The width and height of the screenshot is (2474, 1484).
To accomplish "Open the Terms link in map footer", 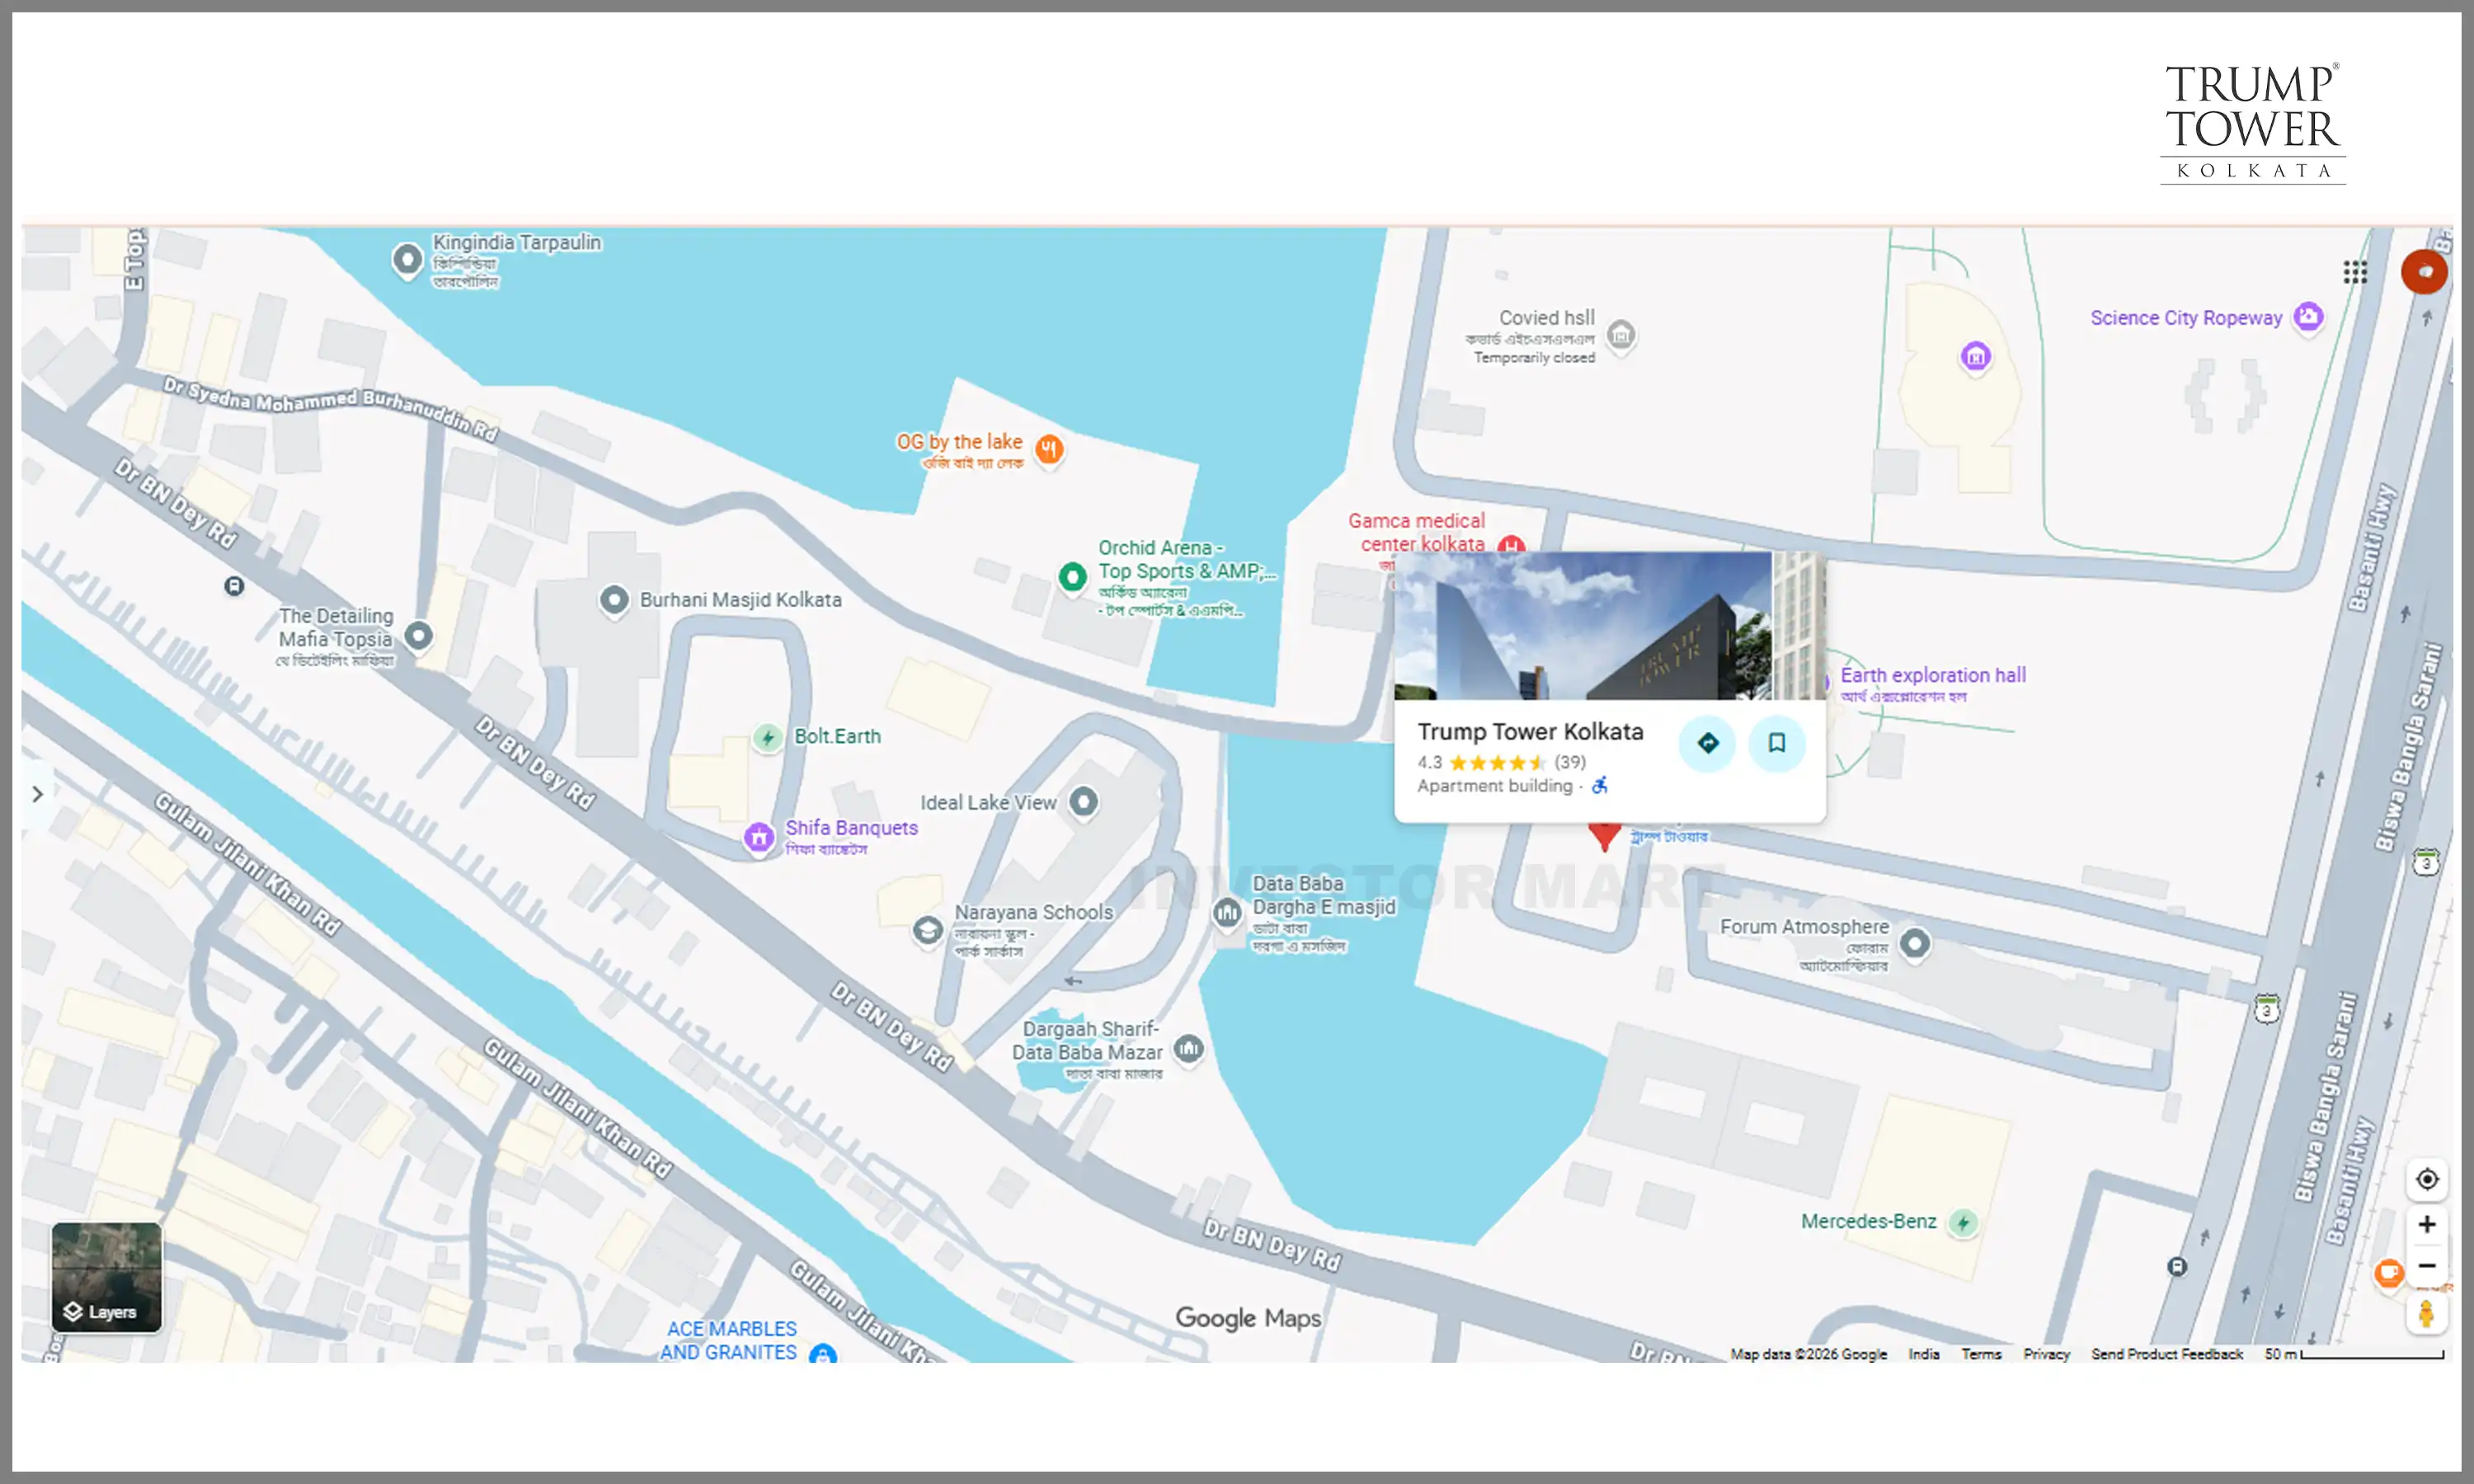I will 1981,1354.
